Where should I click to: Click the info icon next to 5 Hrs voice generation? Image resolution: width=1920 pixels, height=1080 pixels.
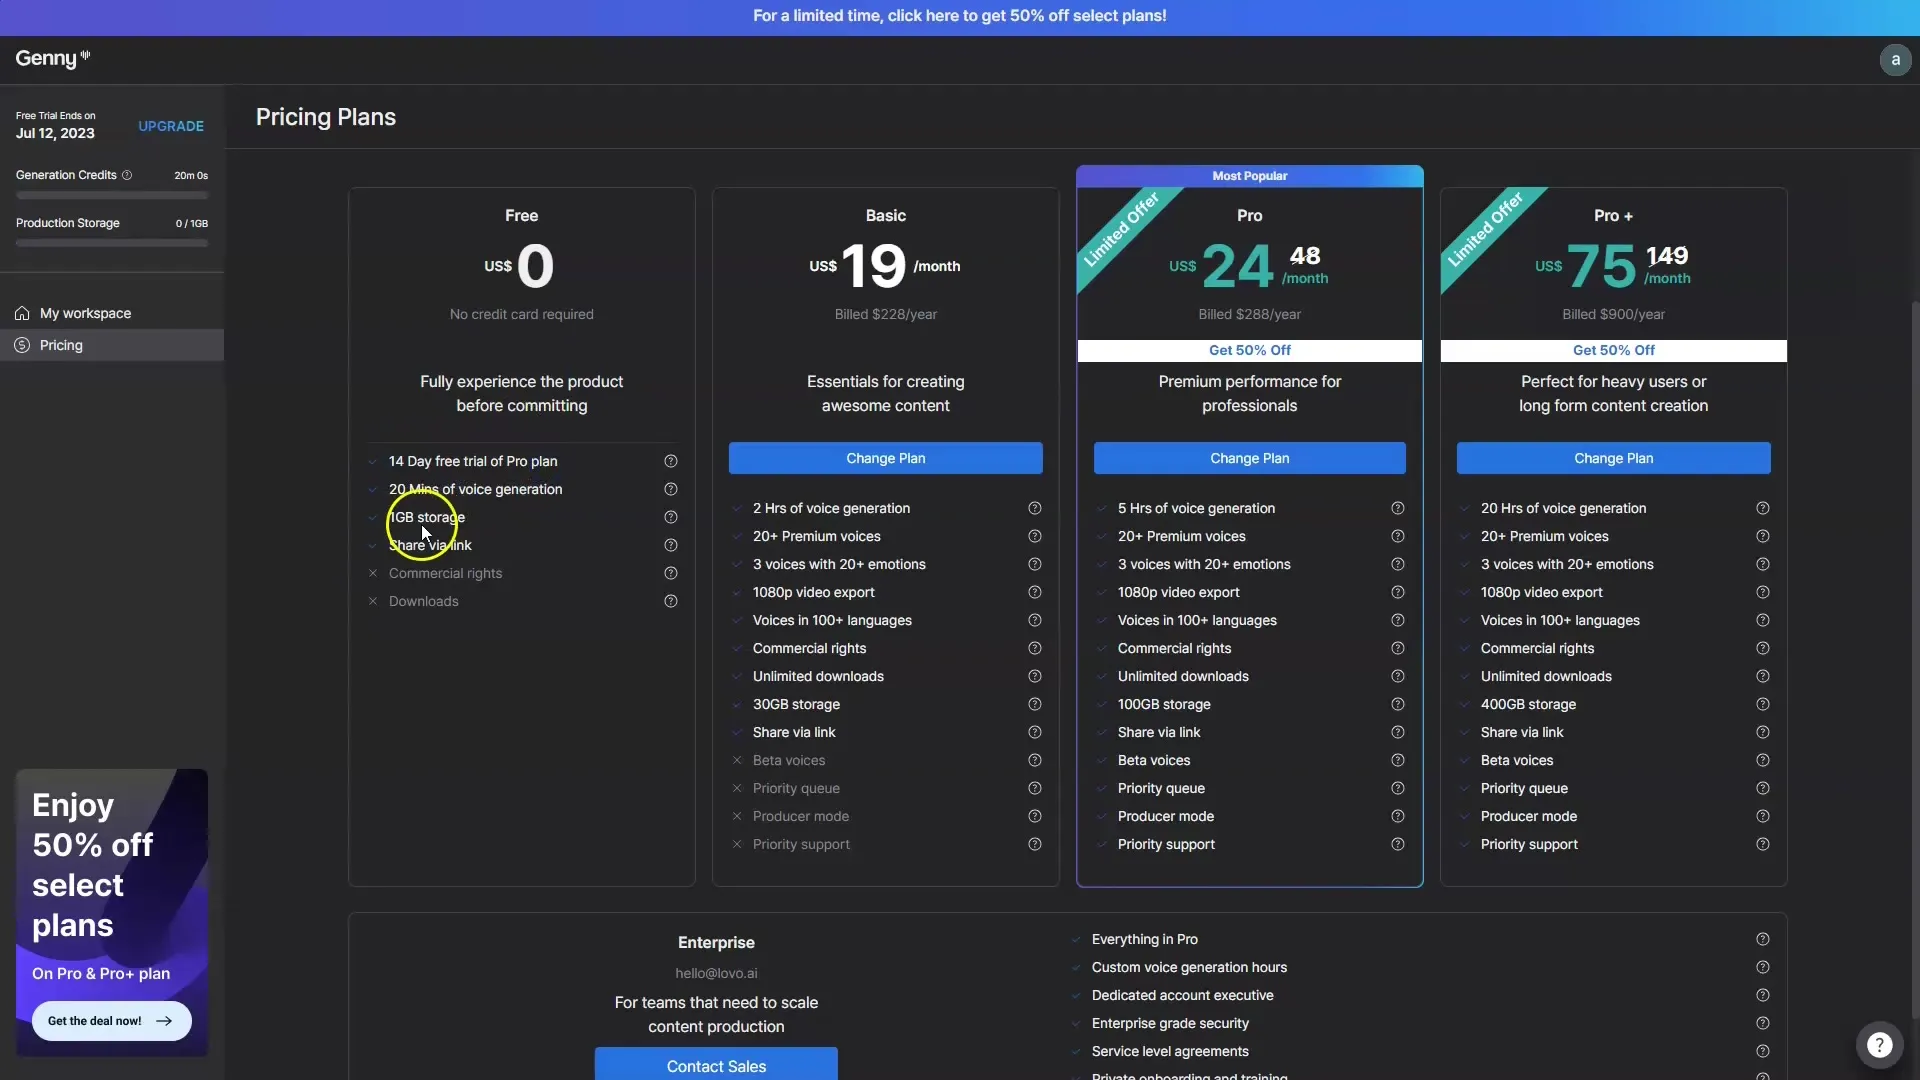pyautogui.click(x=1398, y=508)
